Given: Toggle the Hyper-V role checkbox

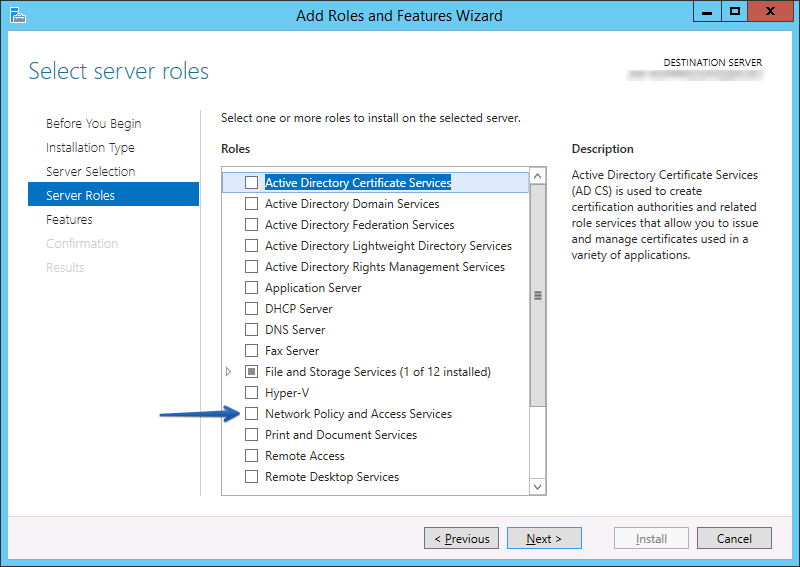Looking at the screenshot, I should pos(252,393).
